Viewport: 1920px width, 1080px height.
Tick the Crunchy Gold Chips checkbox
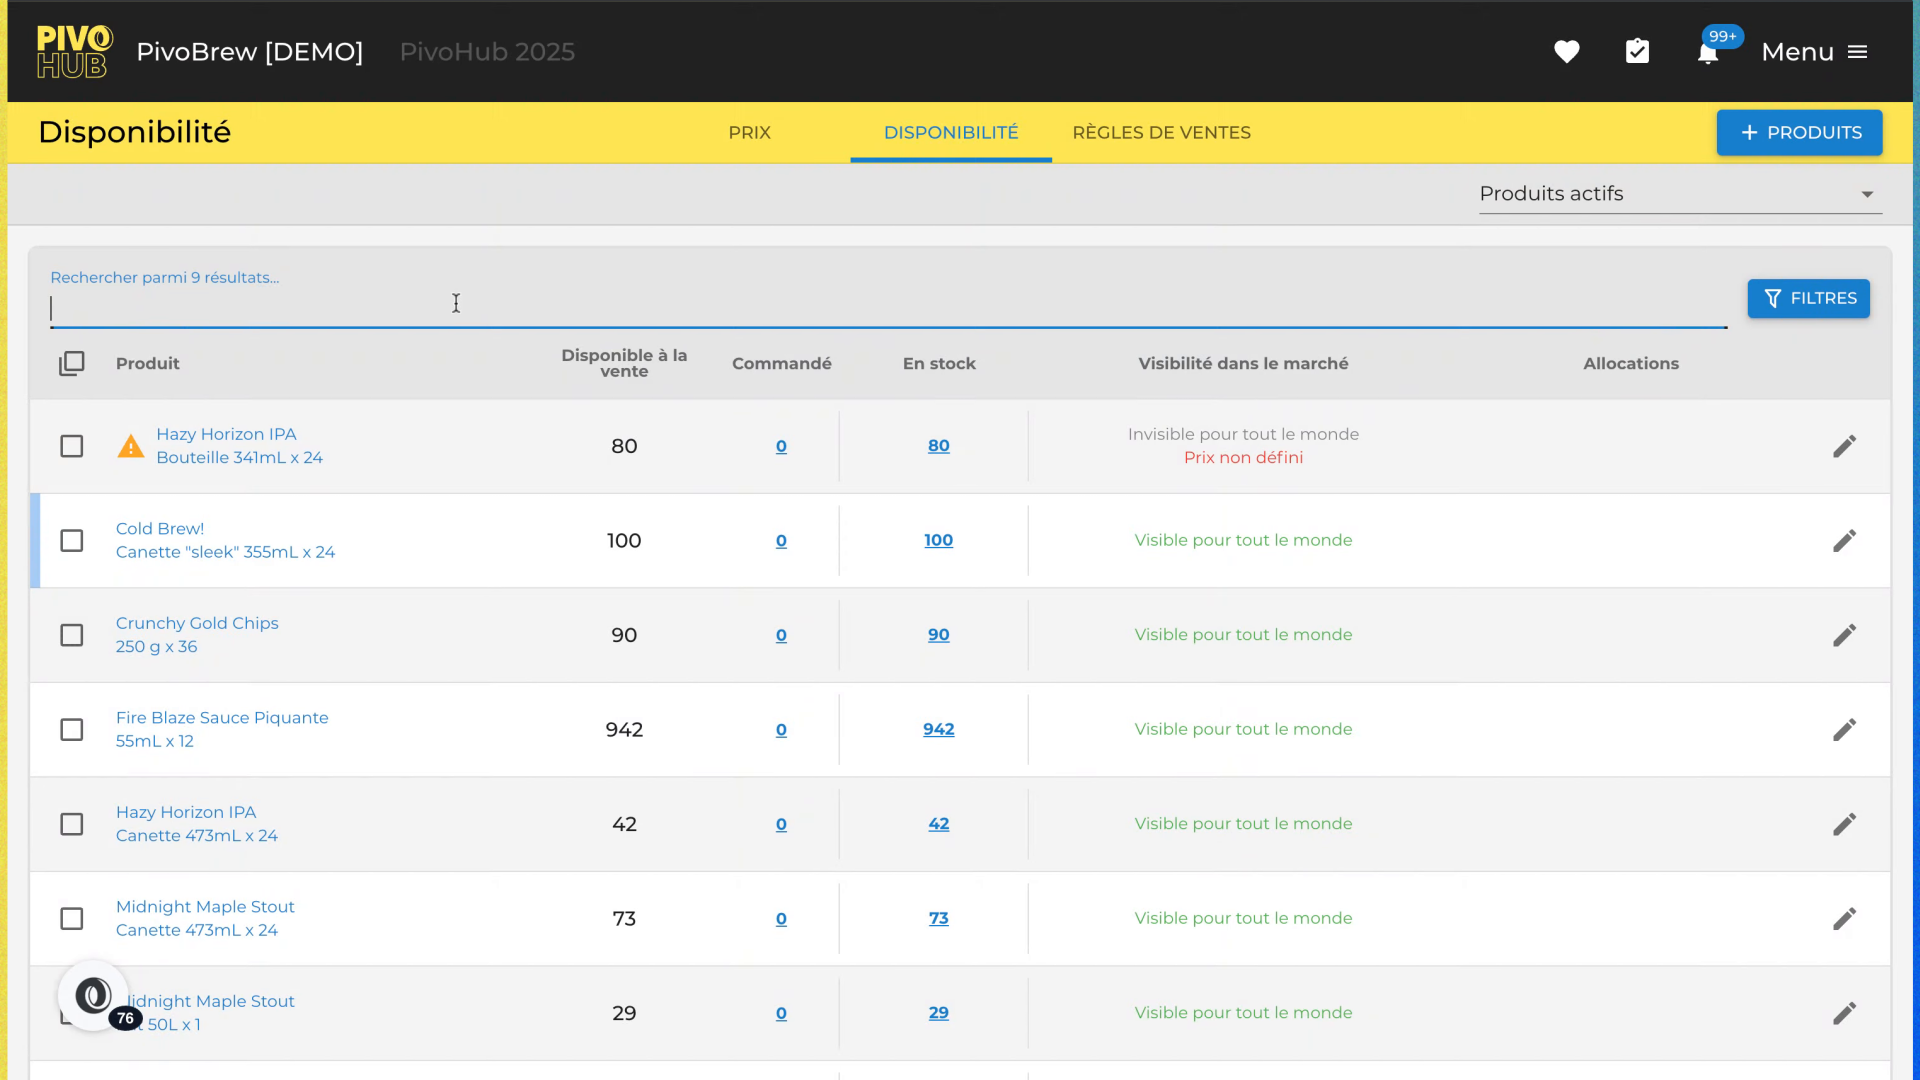tap(72, 636)
